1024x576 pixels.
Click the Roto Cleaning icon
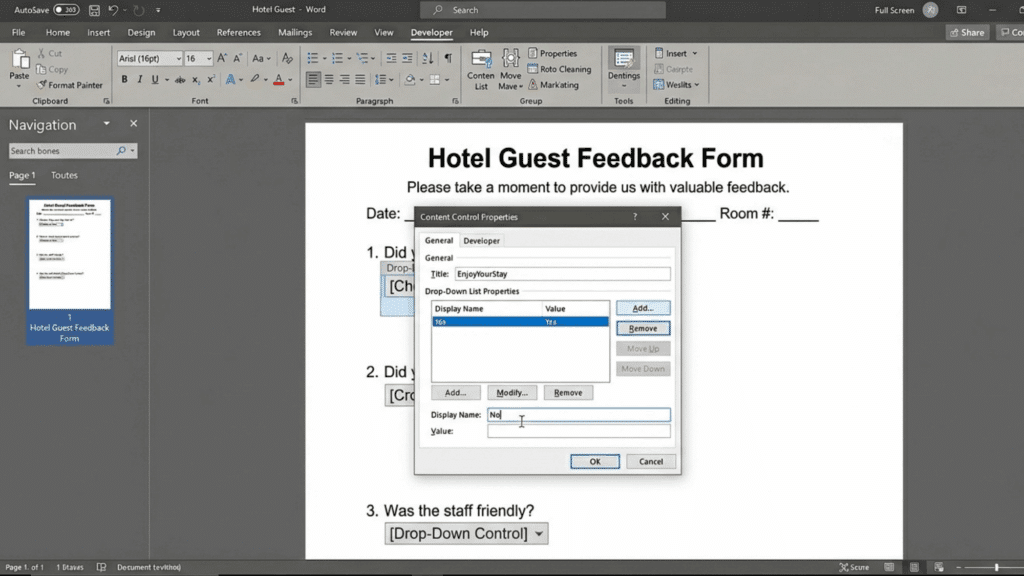point(563,69)
